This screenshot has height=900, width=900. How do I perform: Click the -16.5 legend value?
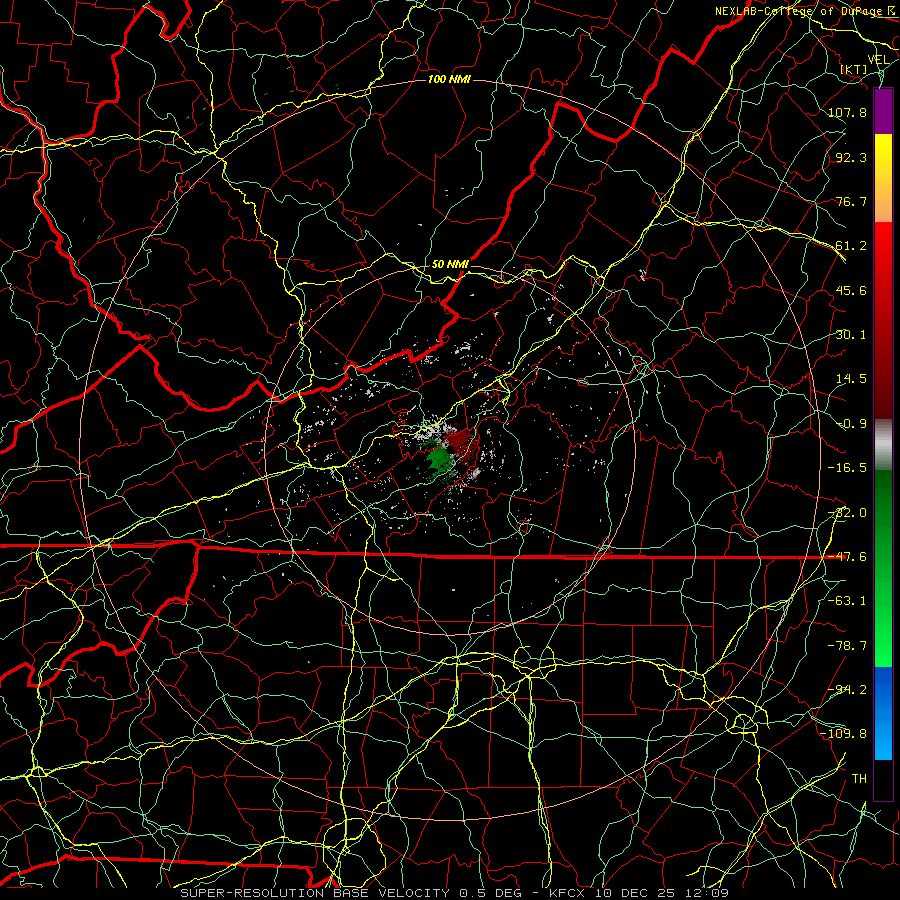(847, 468)
